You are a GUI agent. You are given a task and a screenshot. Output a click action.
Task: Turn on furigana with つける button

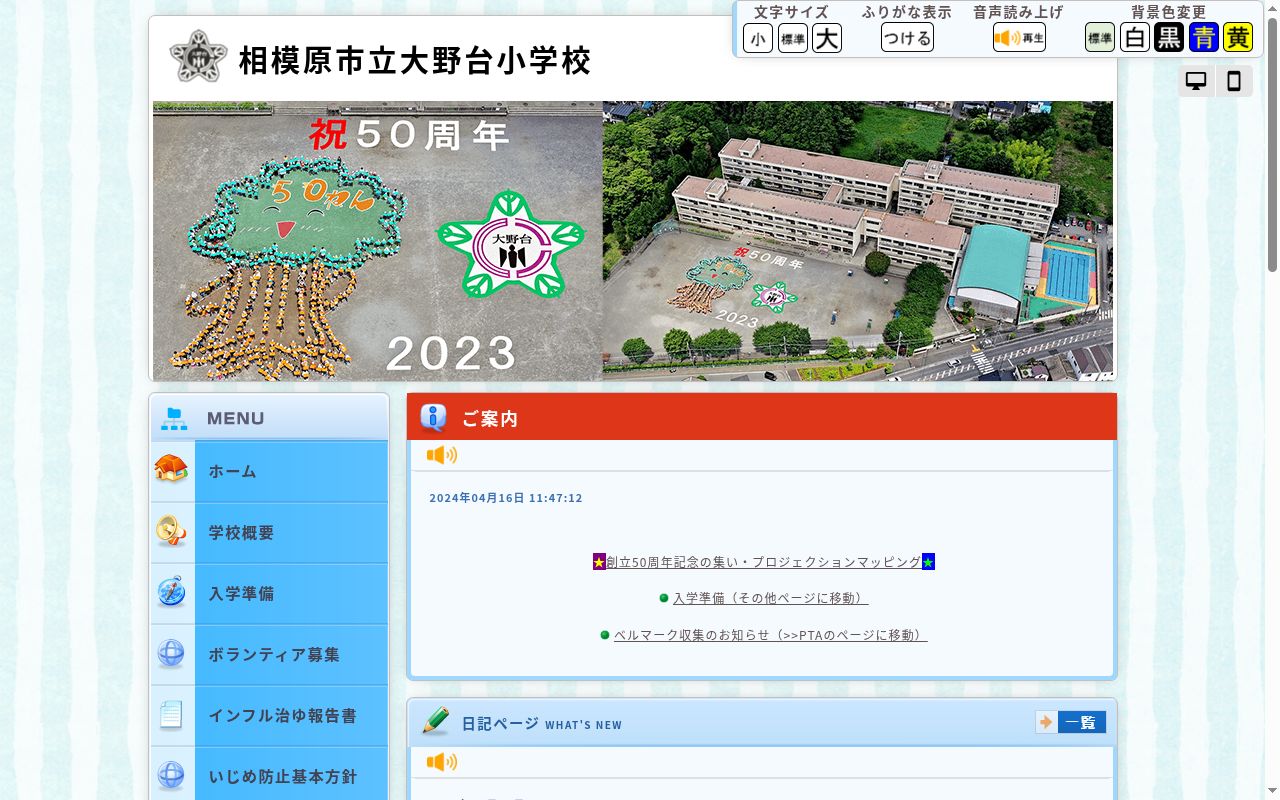point(907,38)
